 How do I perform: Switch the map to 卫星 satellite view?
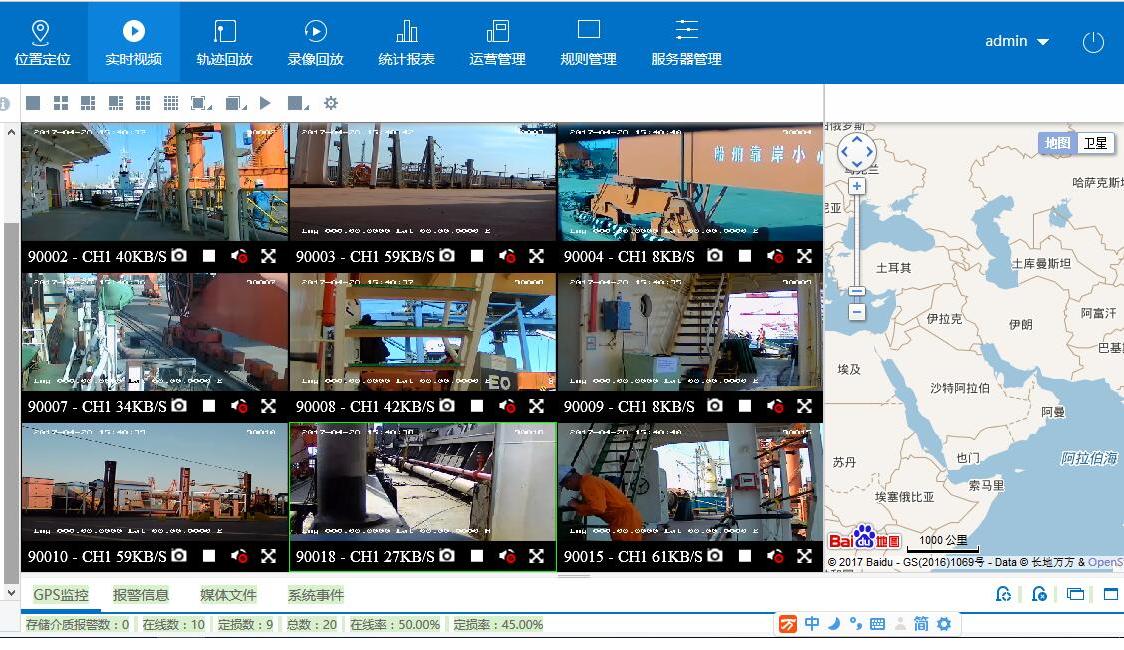pos(1094,143)
